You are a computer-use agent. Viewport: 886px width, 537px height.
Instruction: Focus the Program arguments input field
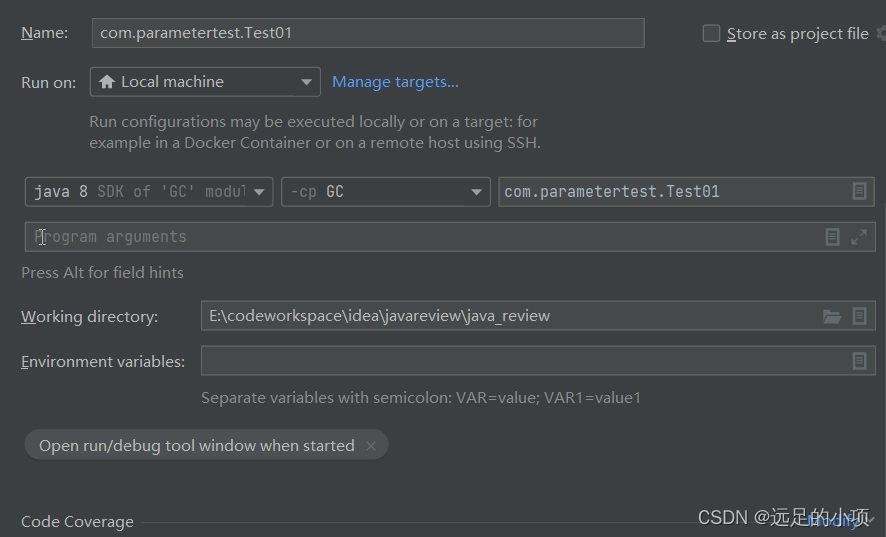click(x=420, y=237)
